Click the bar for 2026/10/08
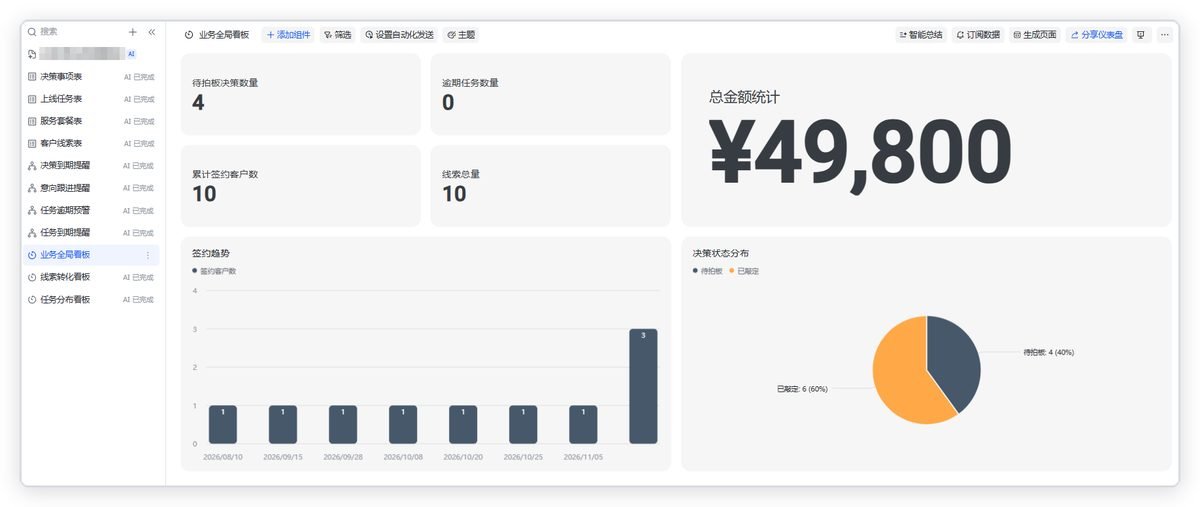Screen dimensions: 1200x507 tap(403, 424)
